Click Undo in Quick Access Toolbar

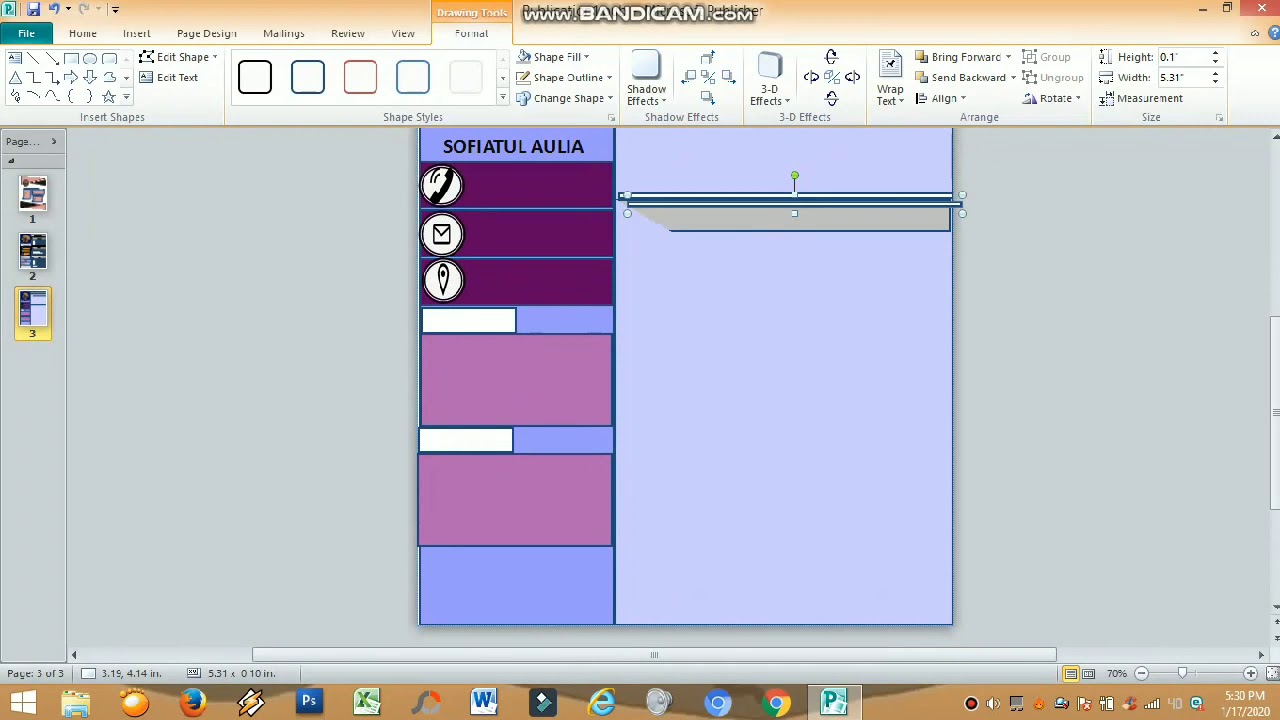(x=54, y=9)
